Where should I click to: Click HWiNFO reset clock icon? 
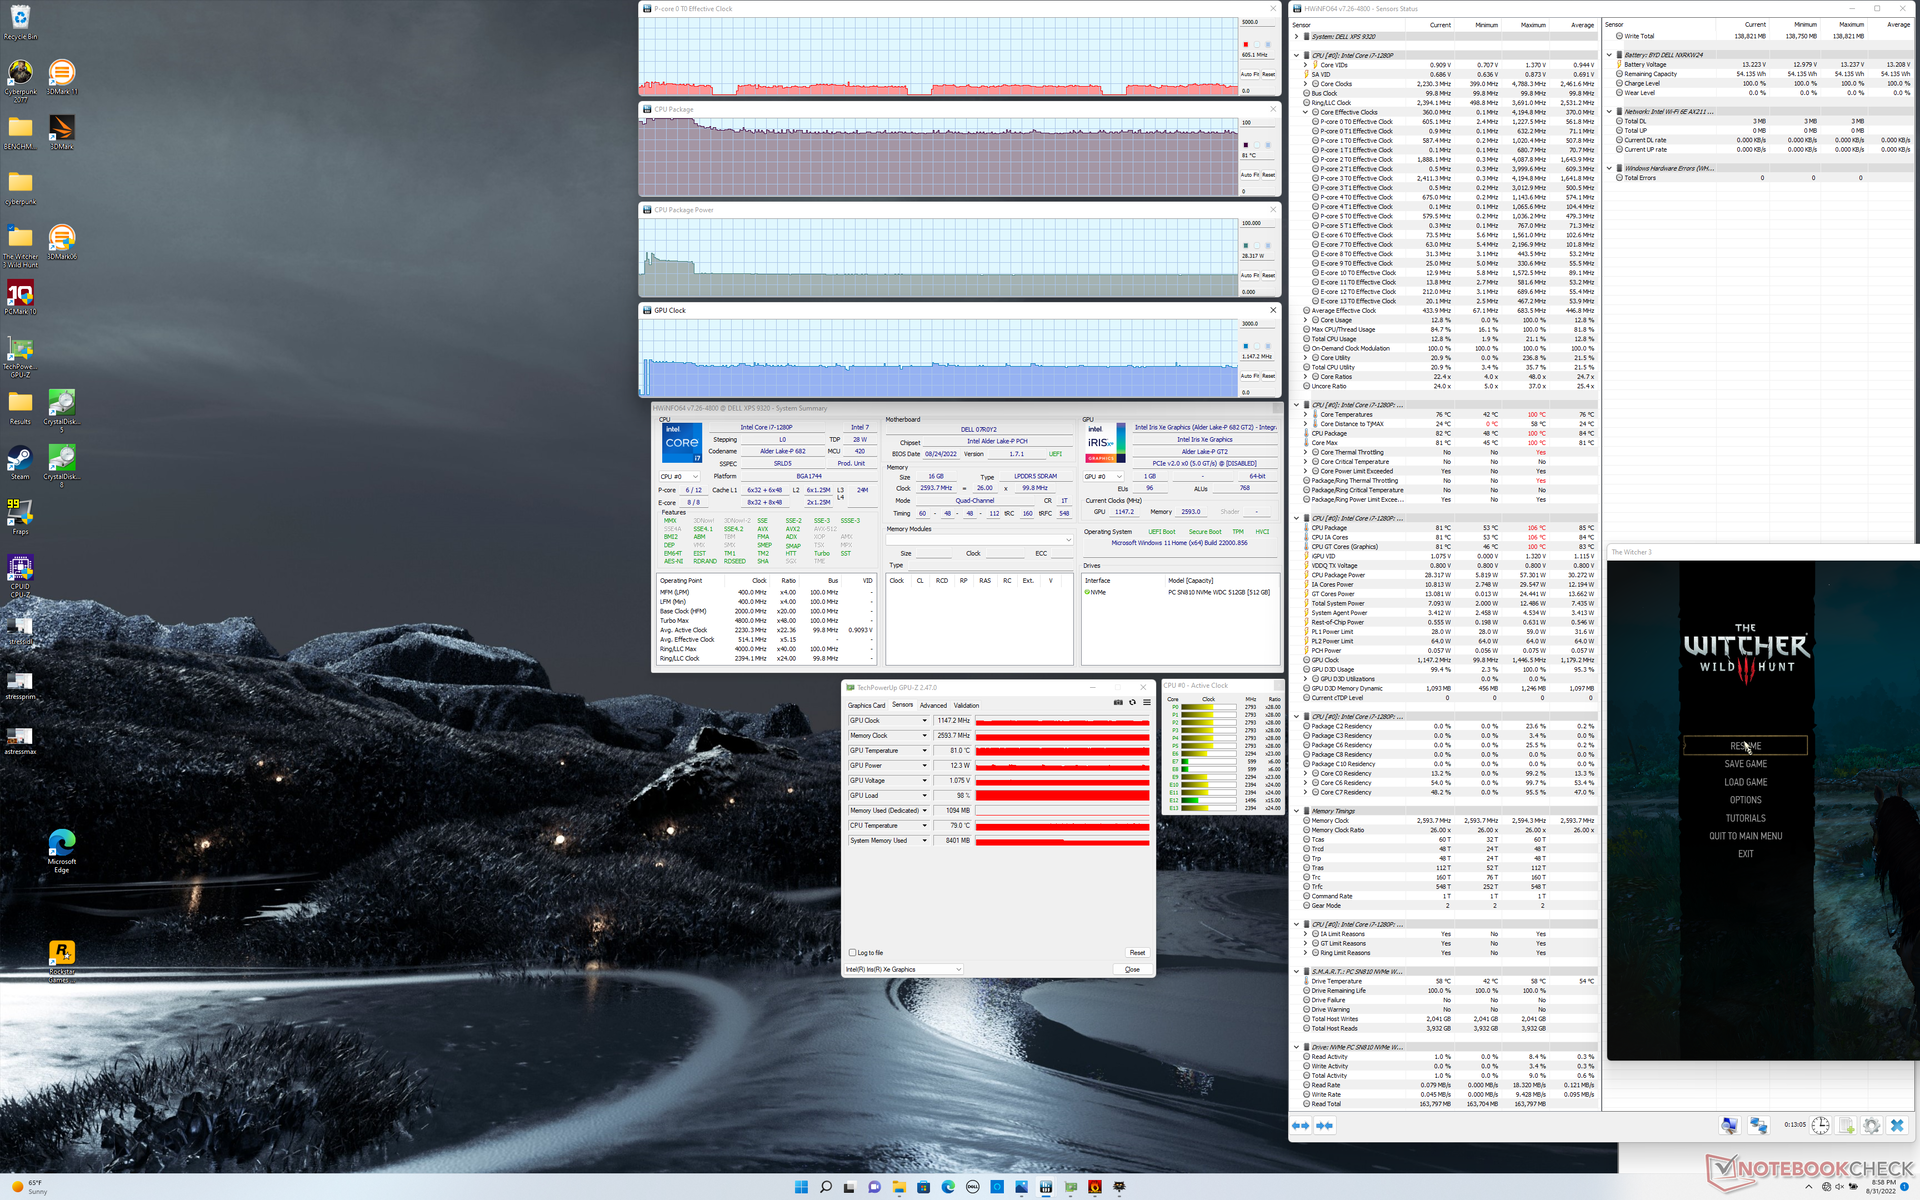(x=1821, y=1126)
